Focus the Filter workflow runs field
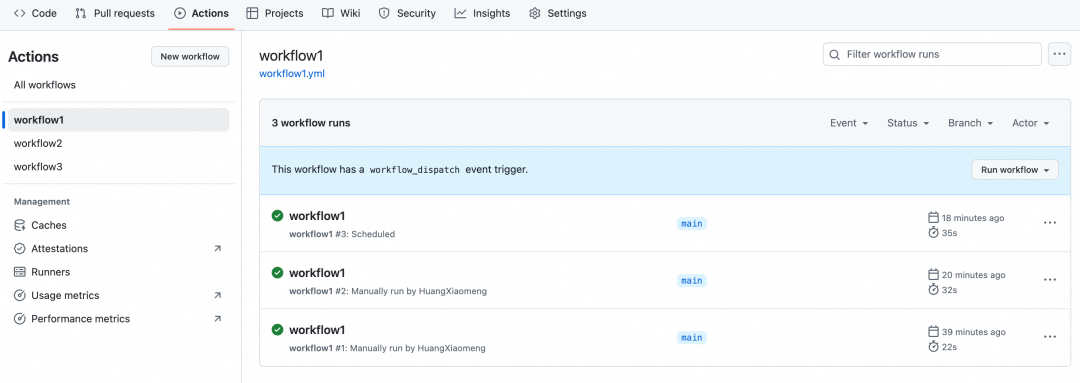 932,54
